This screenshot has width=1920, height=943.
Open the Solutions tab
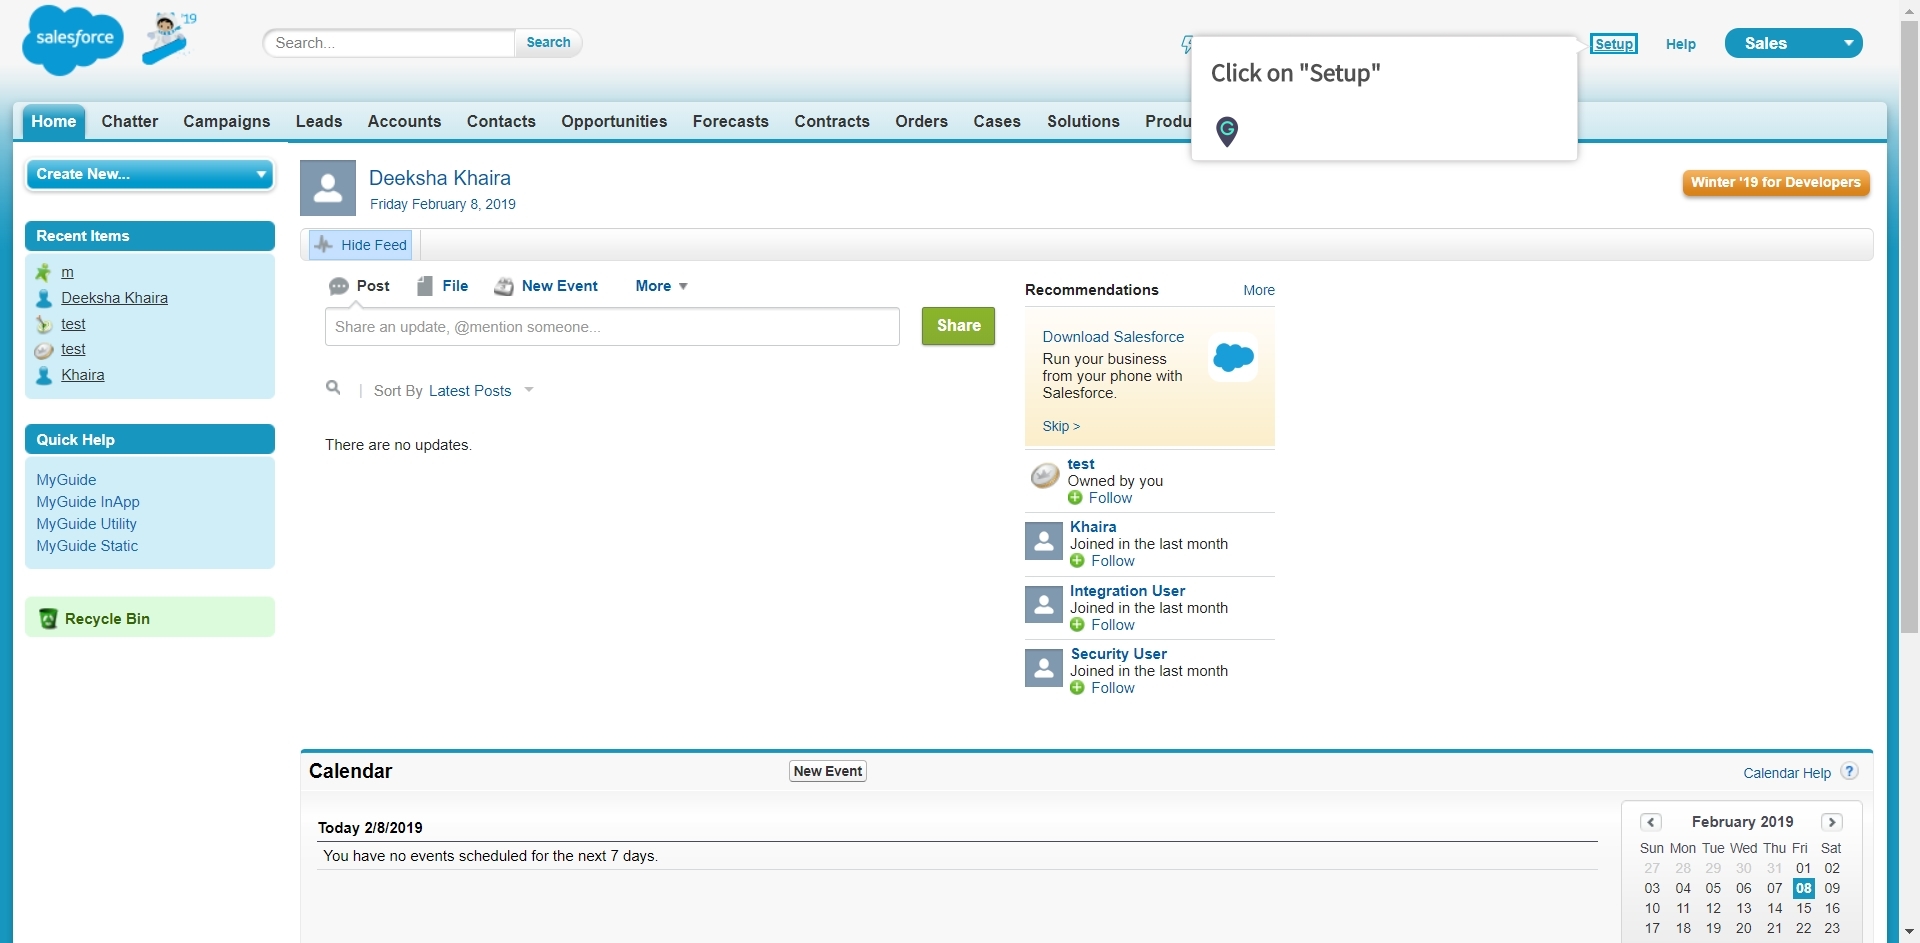tap(1083, 121)
